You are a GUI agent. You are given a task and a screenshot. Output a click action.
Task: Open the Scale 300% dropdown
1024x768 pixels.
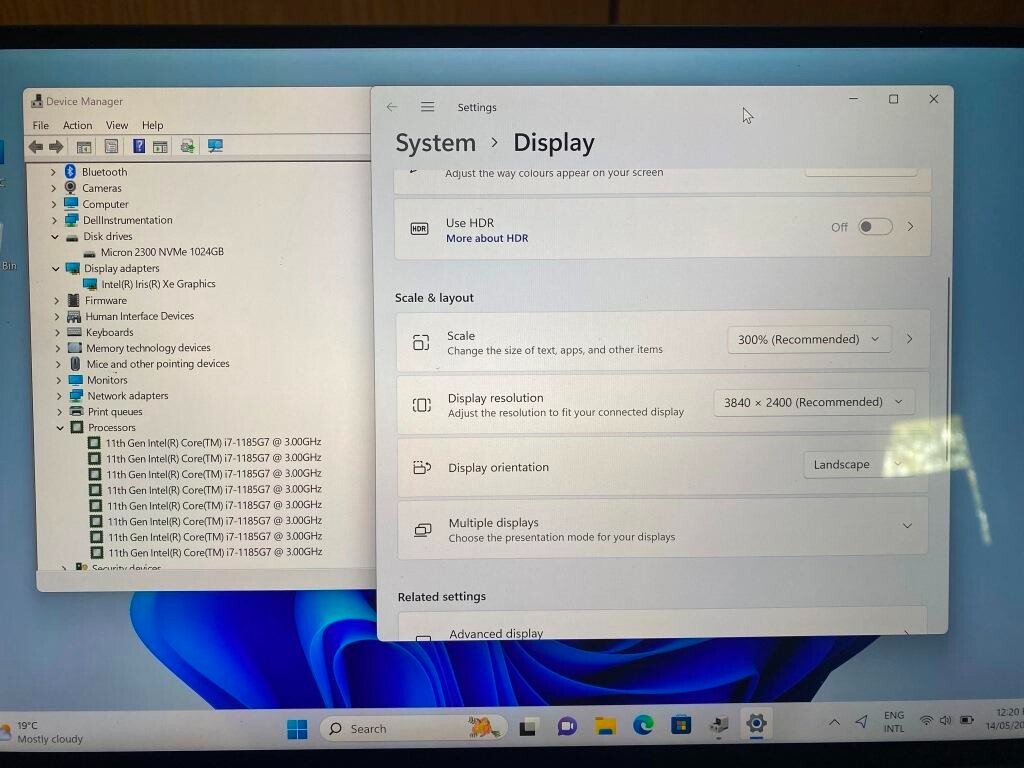(809, 340)
